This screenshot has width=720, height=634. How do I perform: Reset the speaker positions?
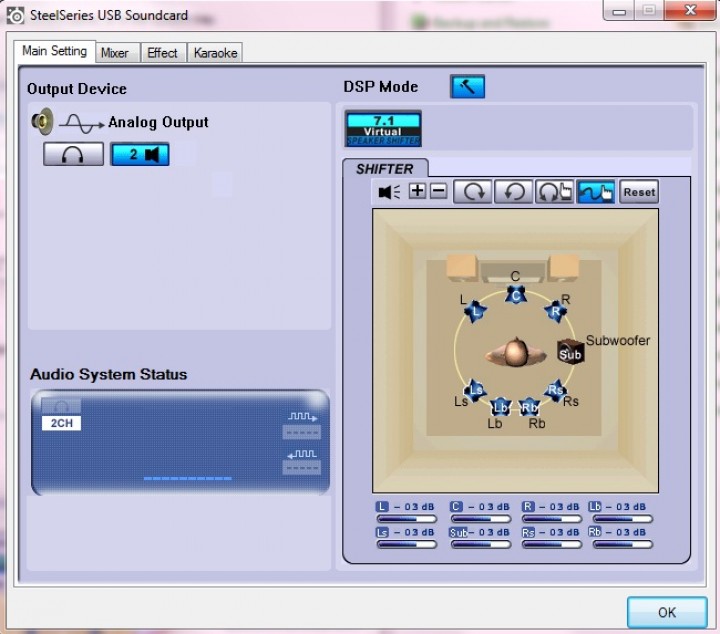pos(639,192)
